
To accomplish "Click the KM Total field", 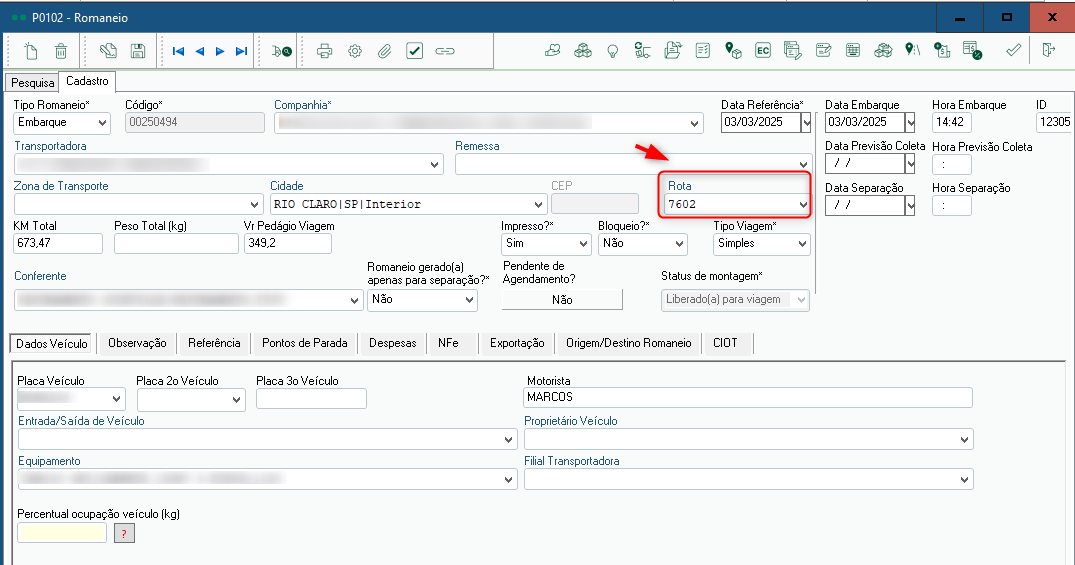I will click(58, 243).
